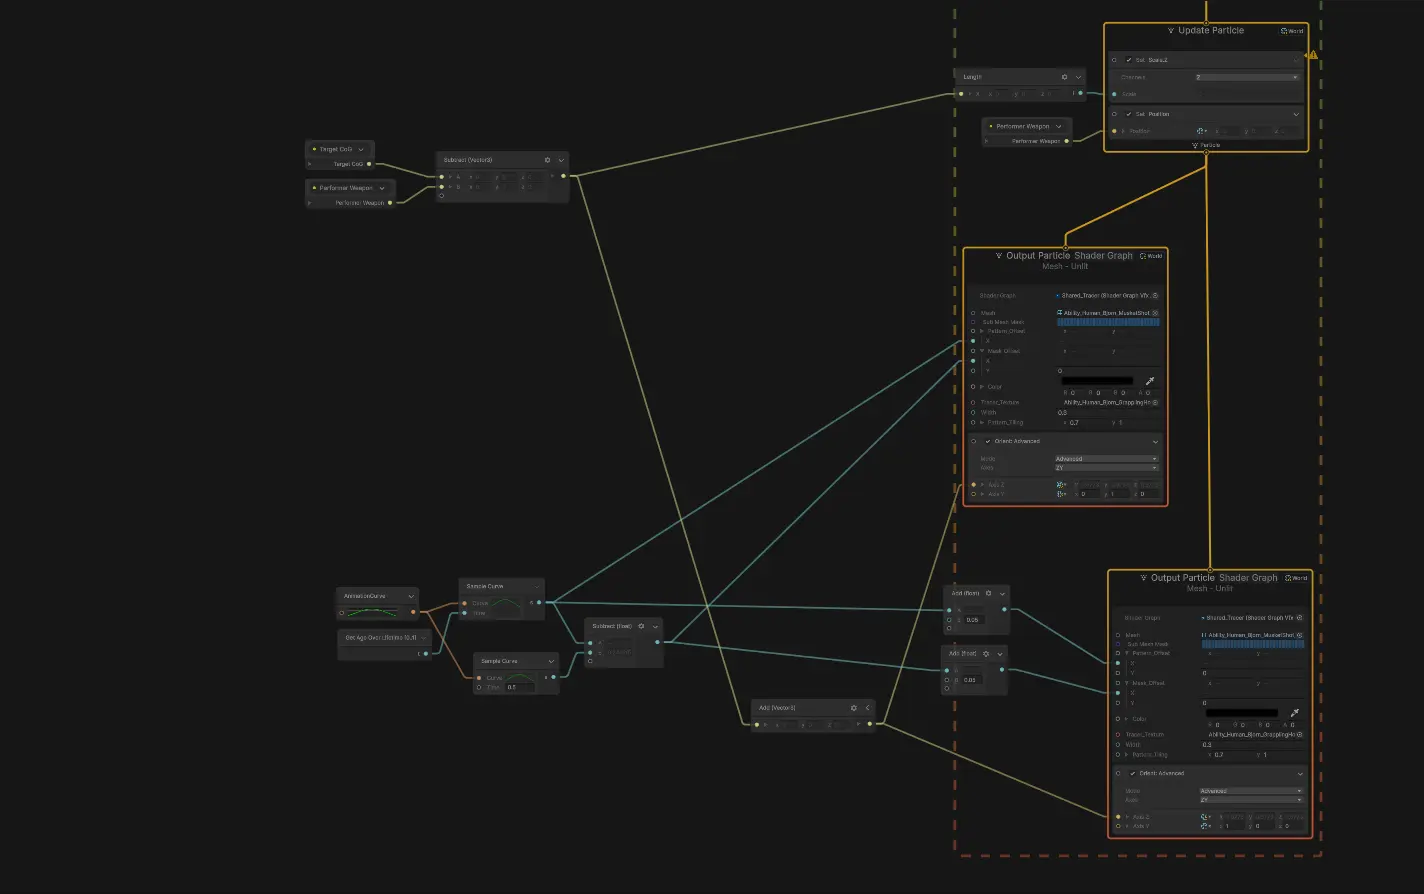Click black Color swatch in upper Output Particle
The image size is (1424, 894).
[x=1097, y=381]
